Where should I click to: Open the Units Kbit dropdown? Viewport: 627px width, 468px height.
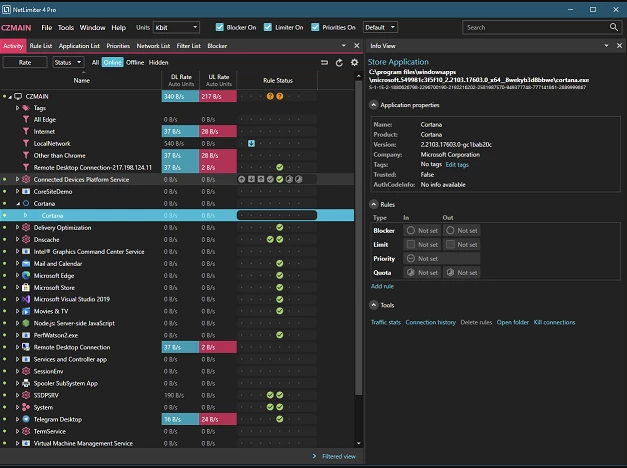click(x=176, y=27)
